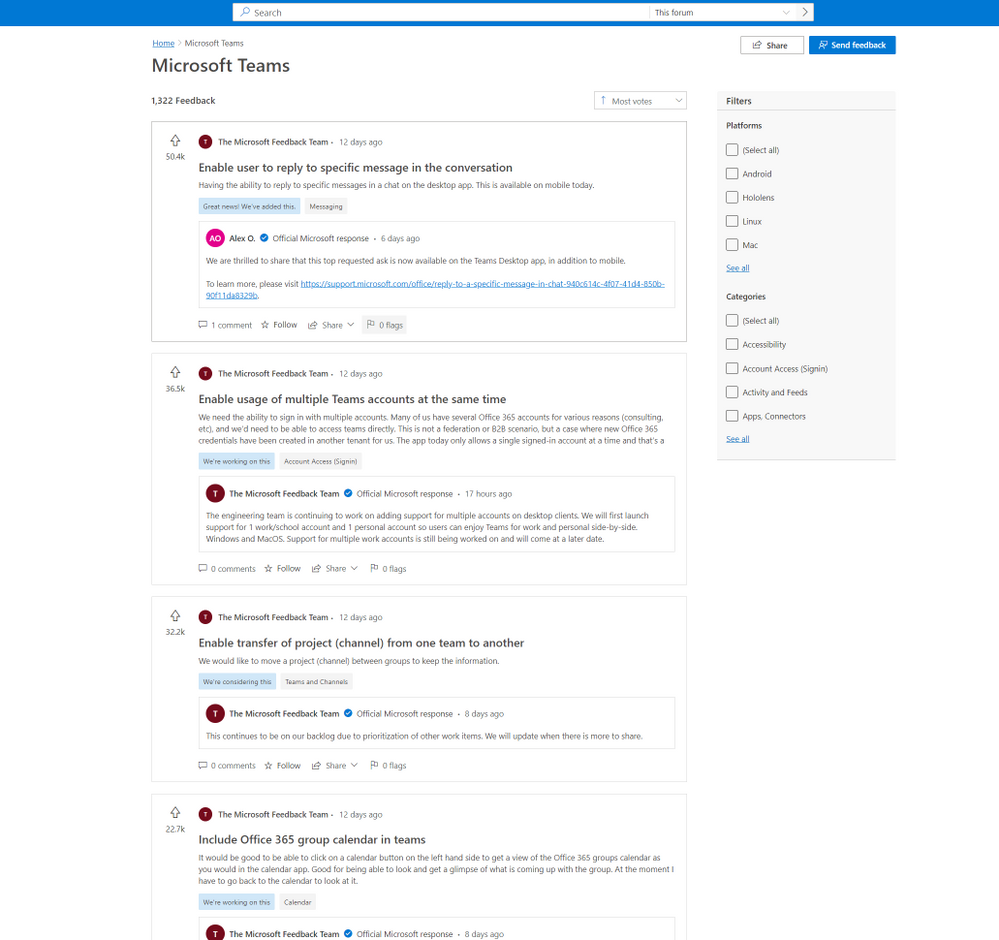Upvote the multiple Teams accounts post
This screenshot has height=940, width=999.
[175, 372]
